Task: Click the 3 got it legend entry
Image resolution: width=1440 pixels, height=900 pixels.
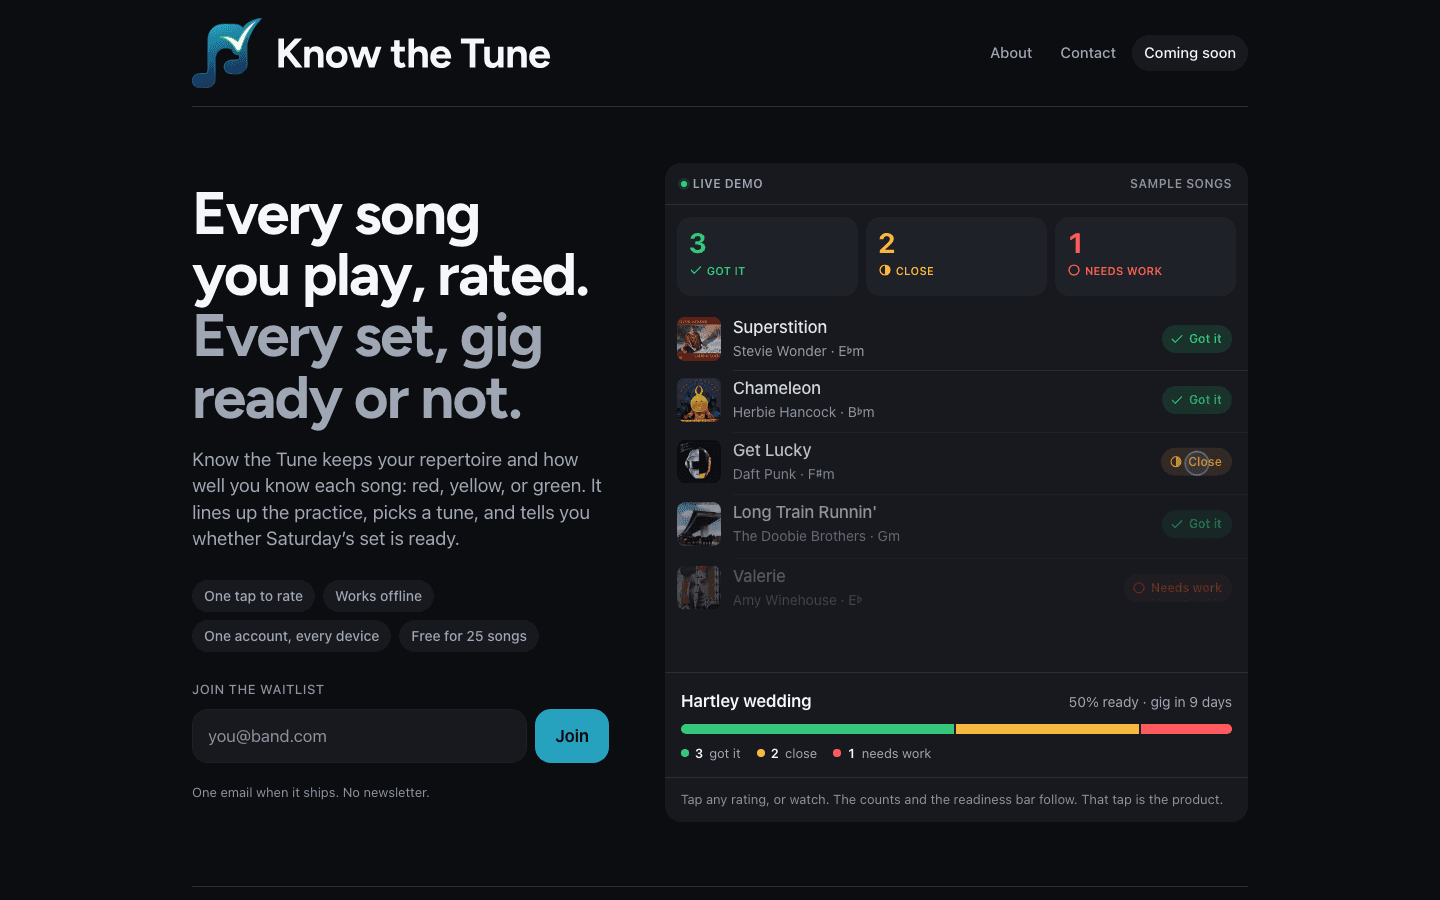Action: pos(711,754)
